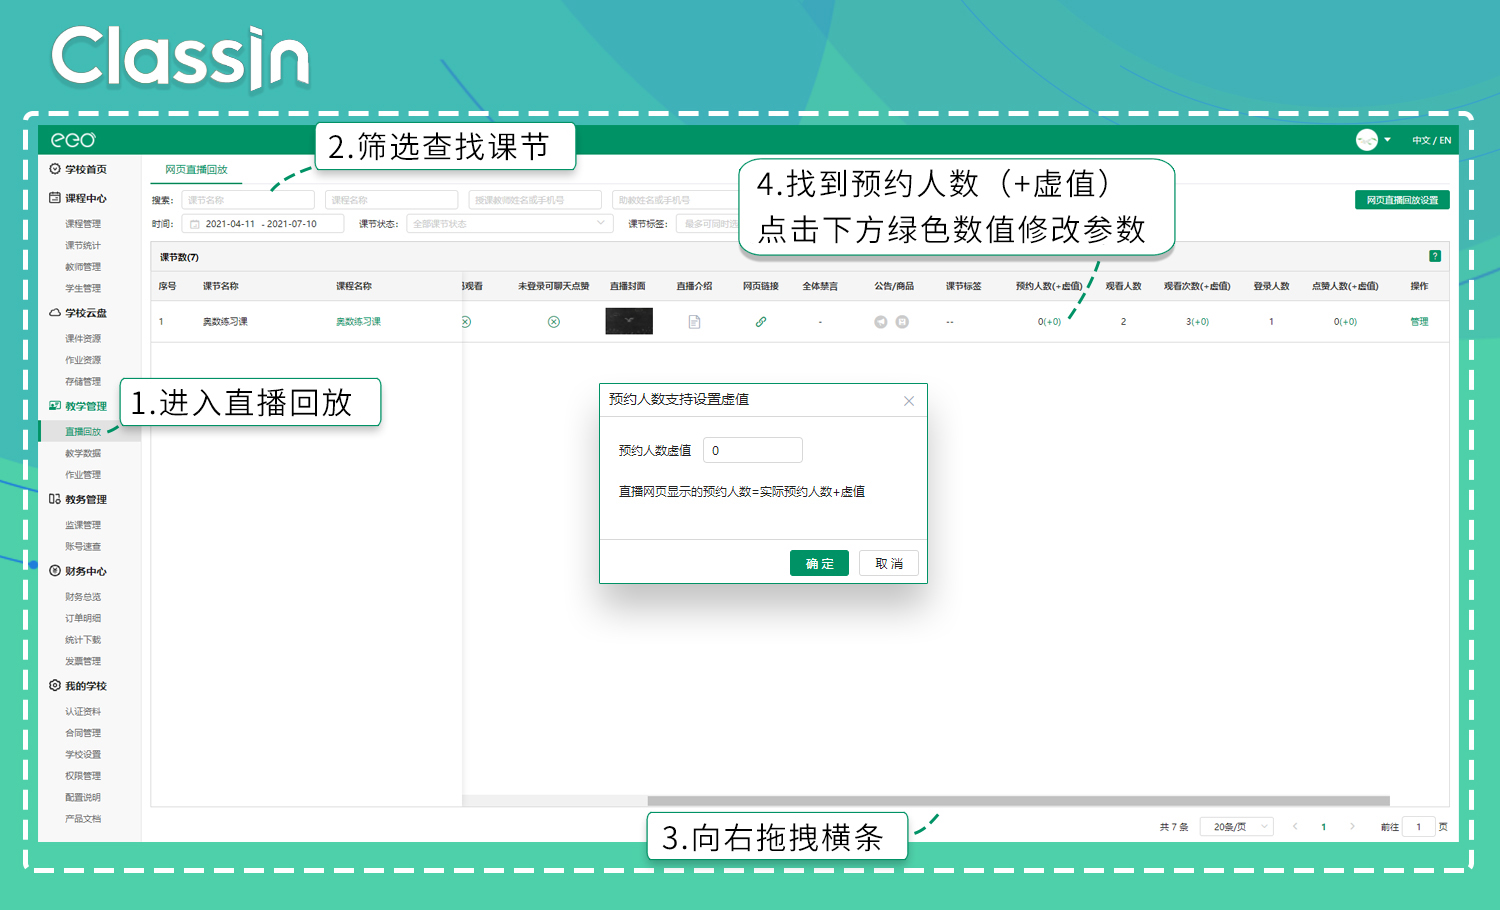This screenshot has width=1500, height=910.
Task: Focus the 授课教师姓名或手机号 search field
Action: coord(535,200)
